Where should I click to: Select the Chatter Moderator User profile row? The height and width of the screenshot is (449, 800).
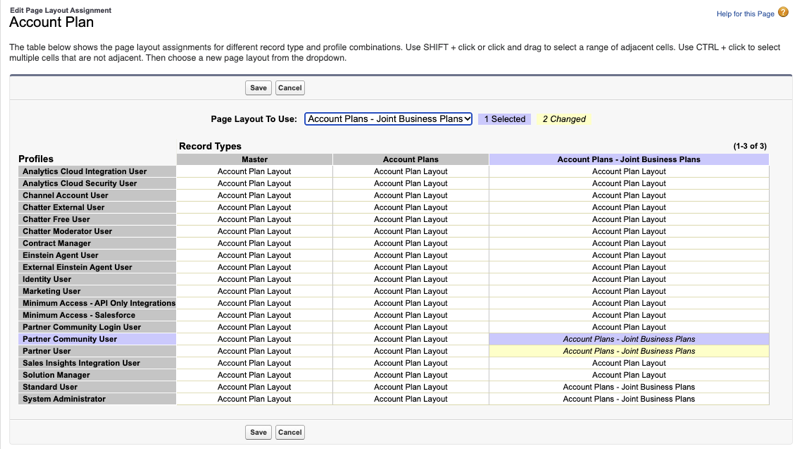click(x=97, y=231)
